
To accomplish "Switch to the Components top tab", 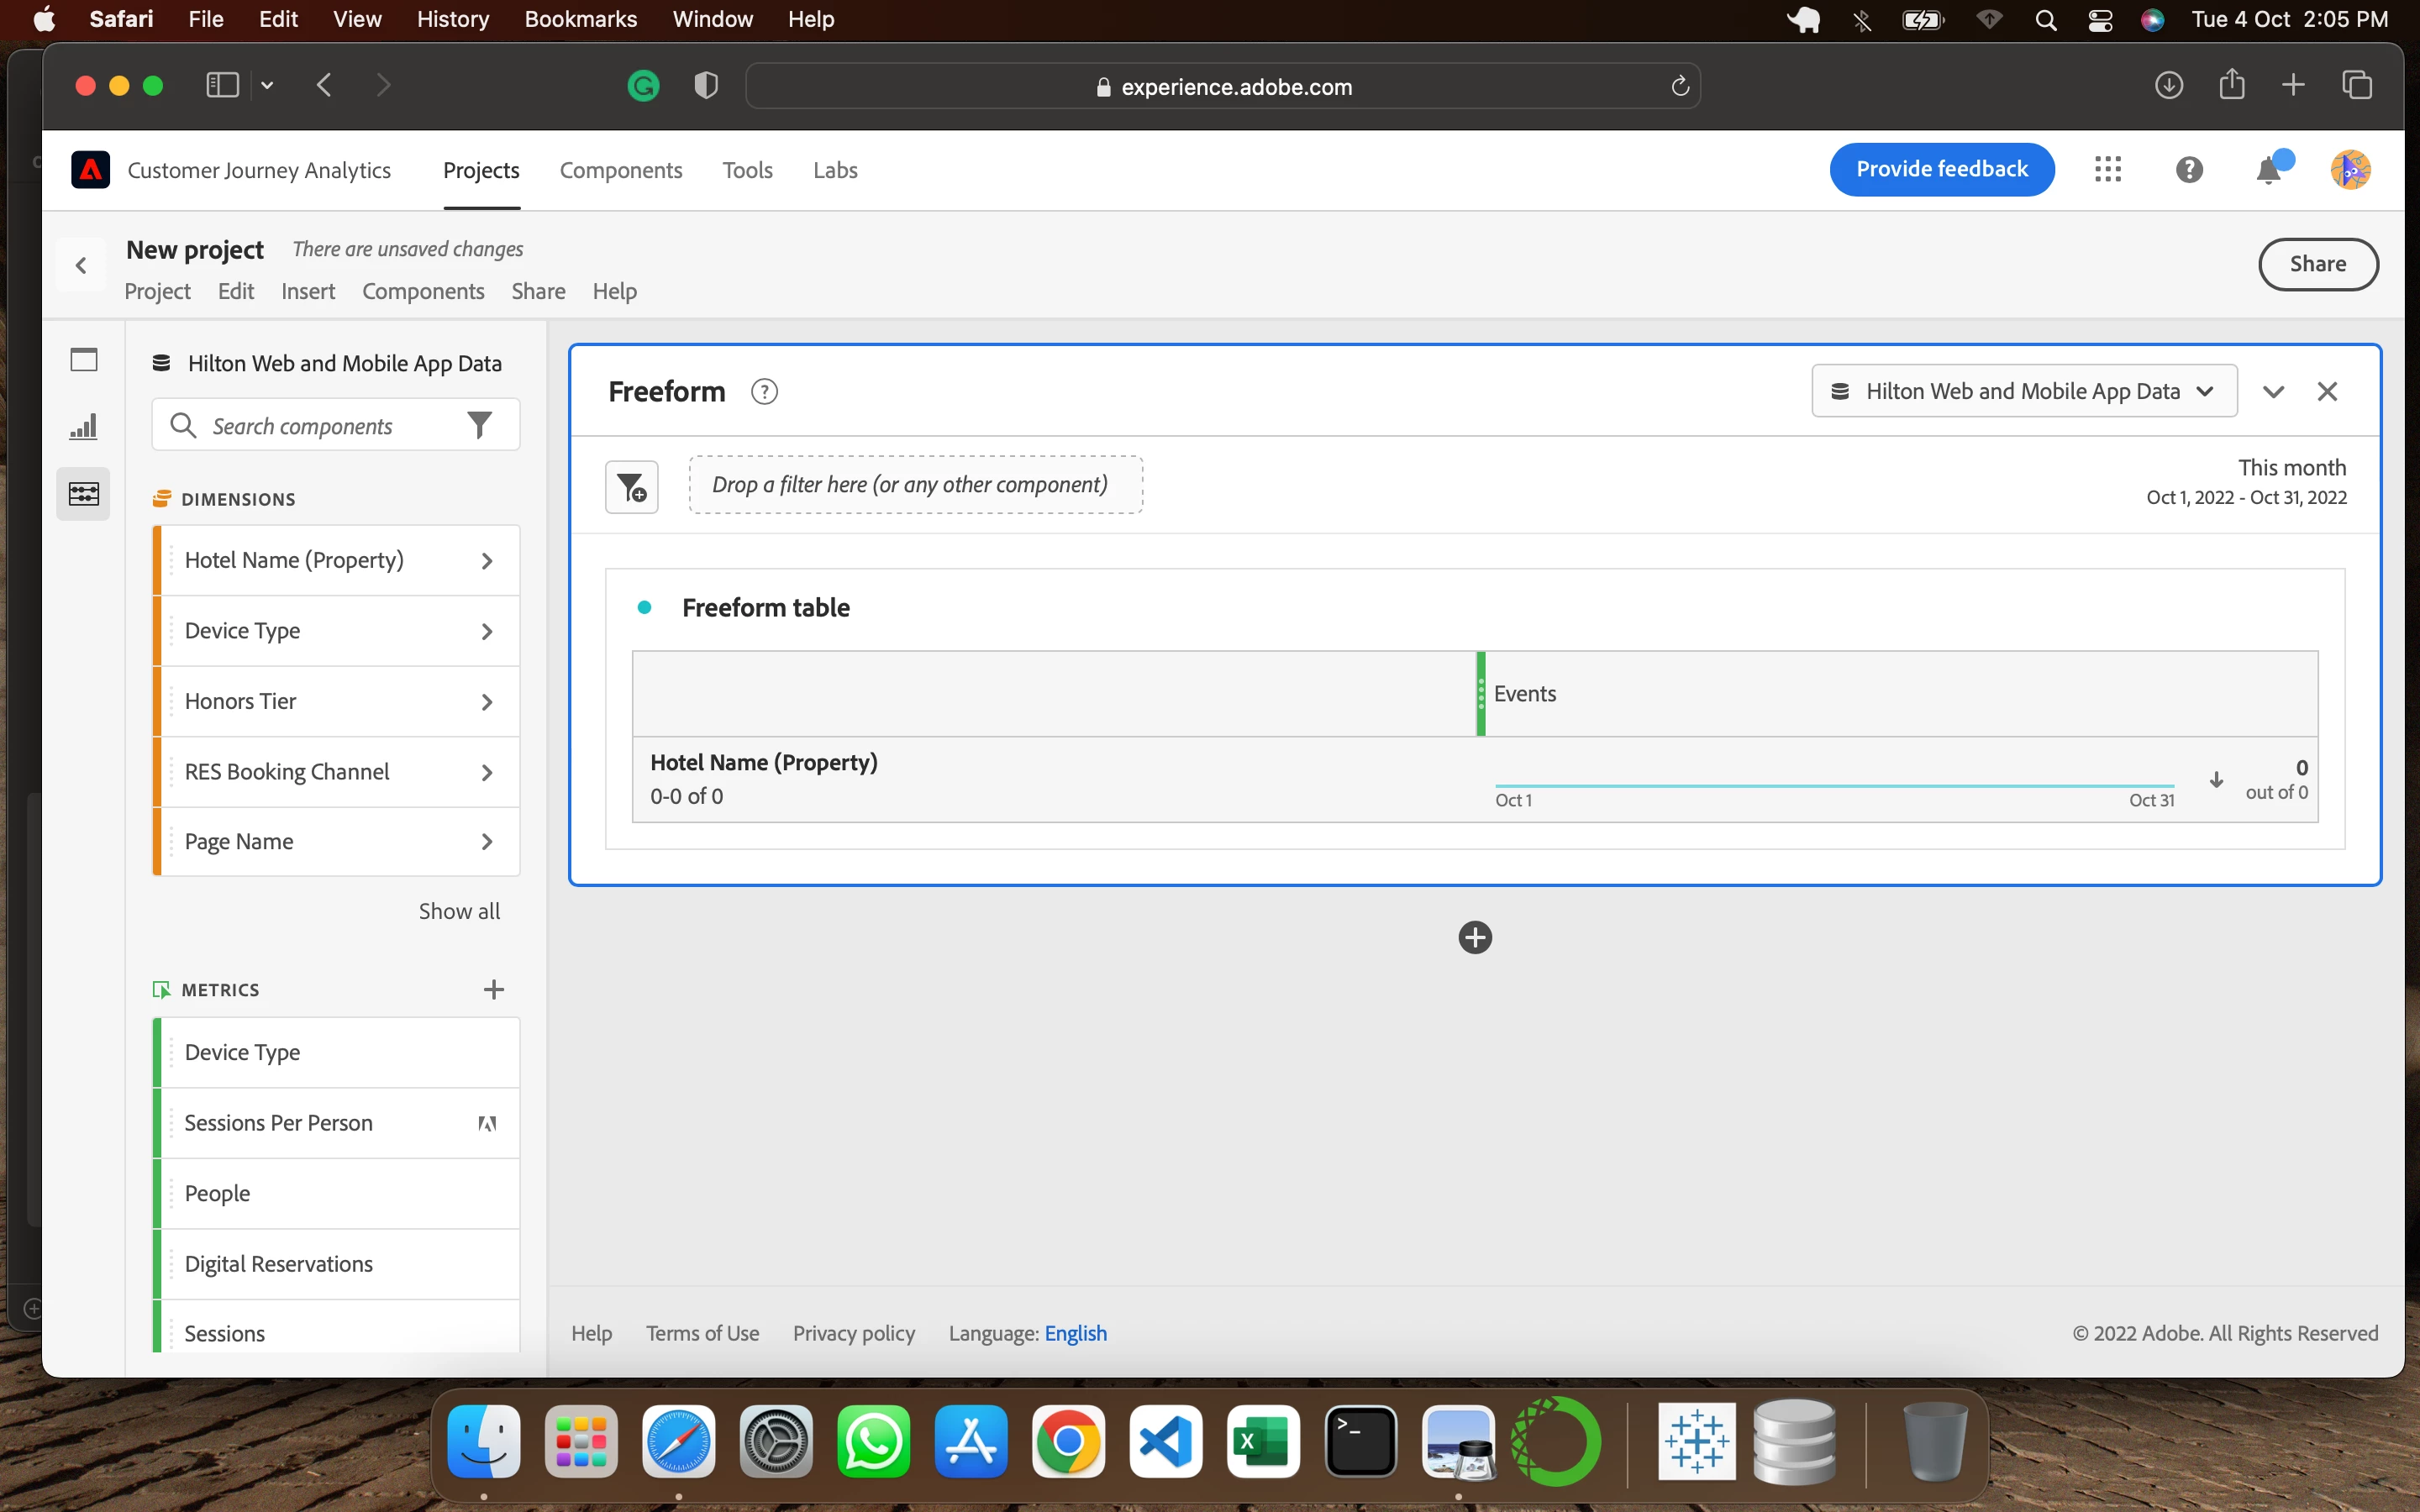I will pos(620,170).
